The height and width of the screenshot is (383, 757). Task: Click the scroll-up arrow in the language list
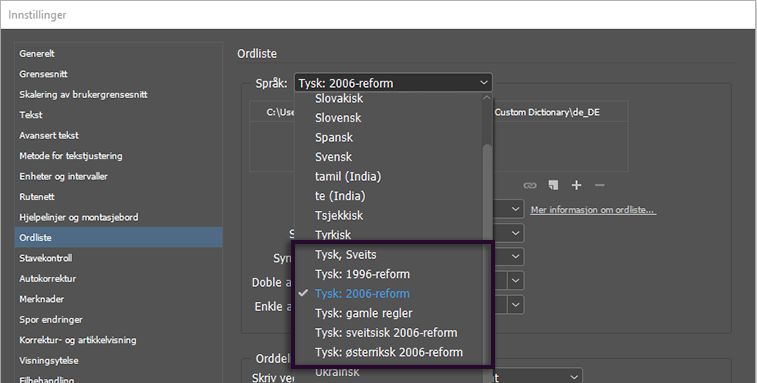[487, 98]
